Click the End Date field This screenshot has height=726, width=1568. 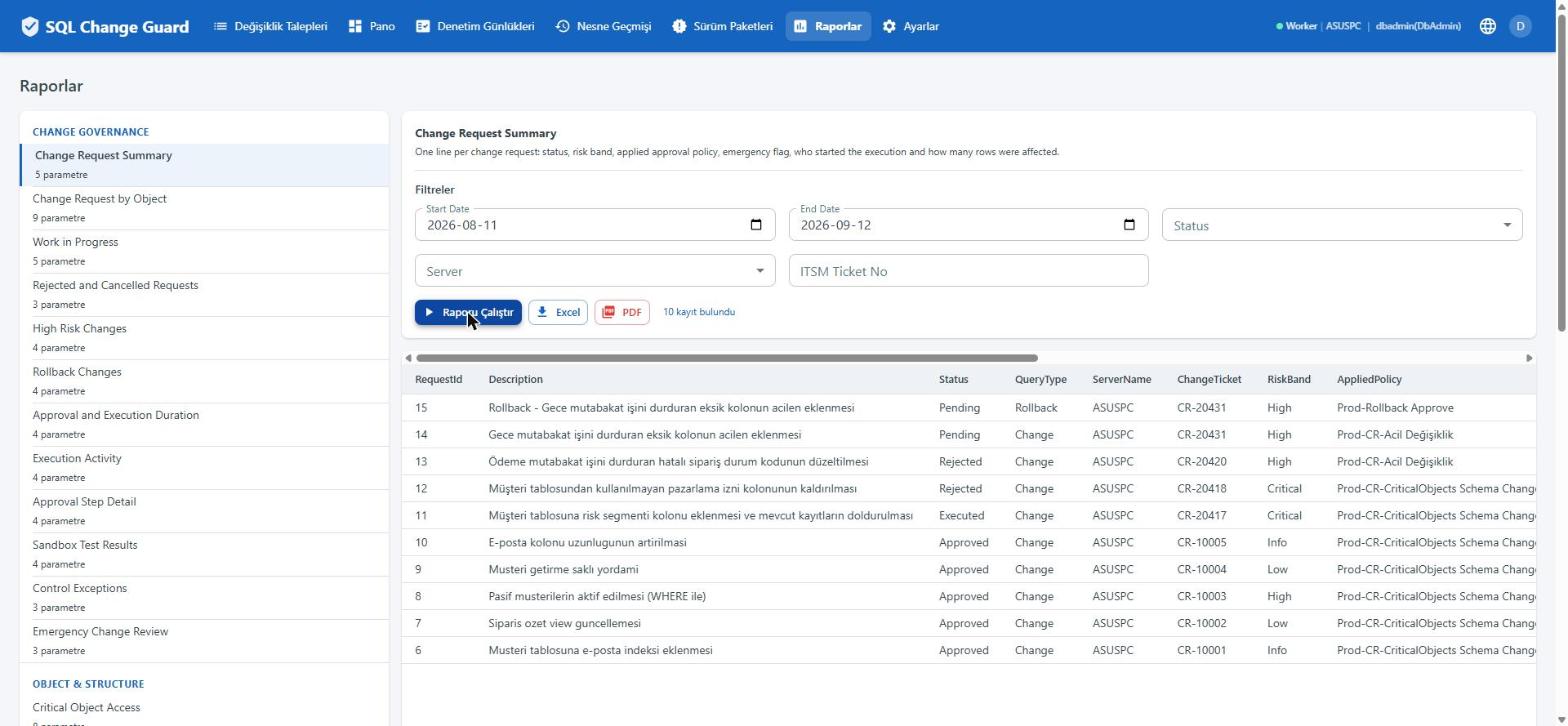pos(968,225)
